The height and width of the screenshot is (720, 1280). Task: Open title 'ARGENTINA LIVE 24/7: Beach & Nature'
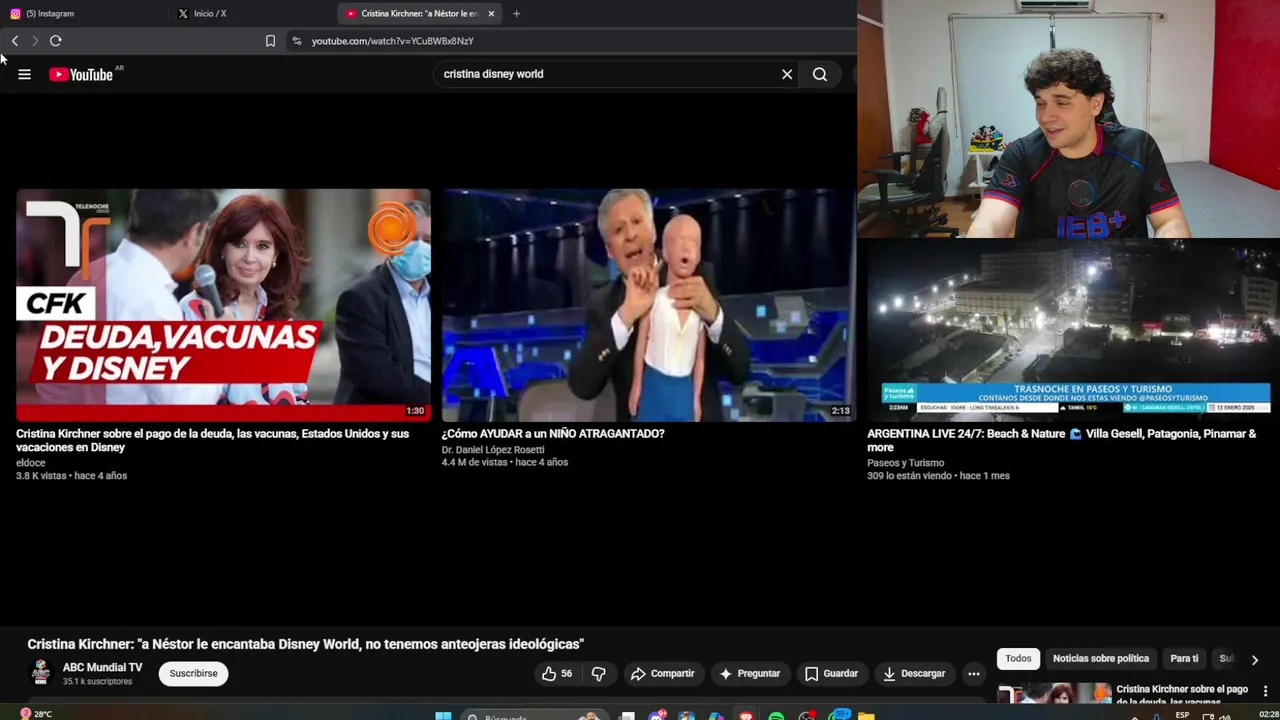point(1061,440)
